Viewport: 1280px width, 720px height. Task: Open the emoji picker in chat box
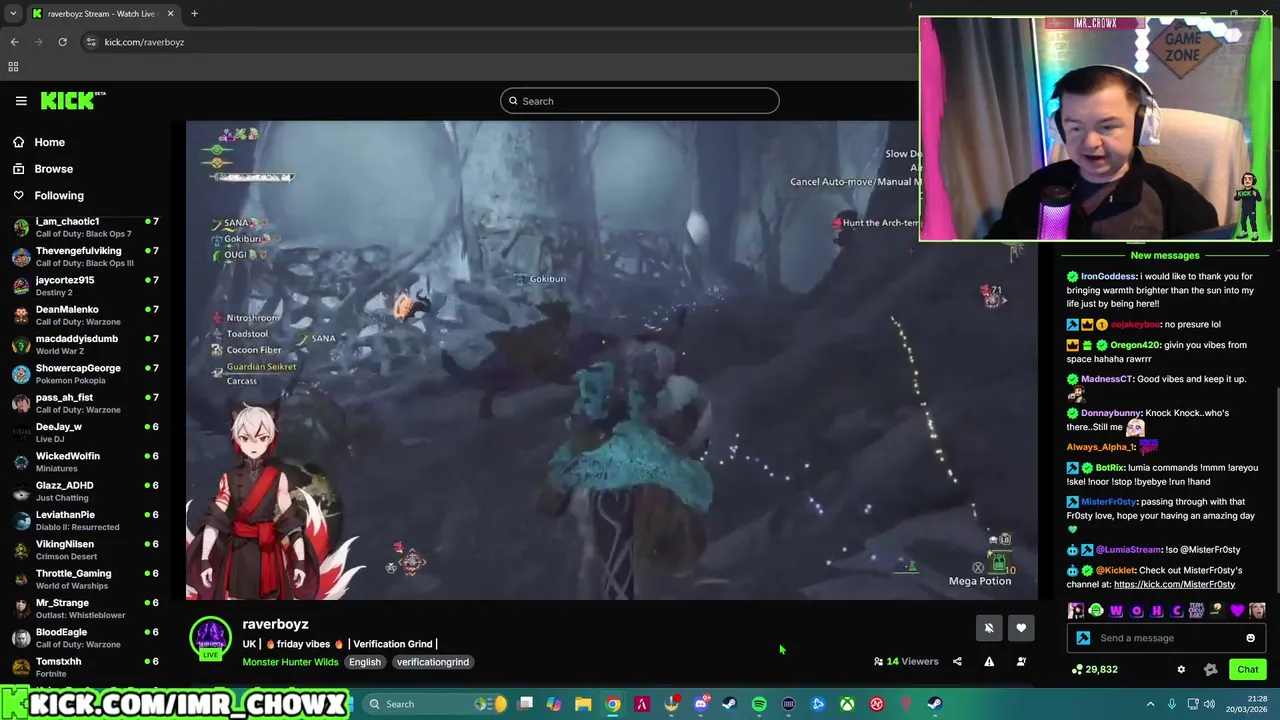[1250, 638]
